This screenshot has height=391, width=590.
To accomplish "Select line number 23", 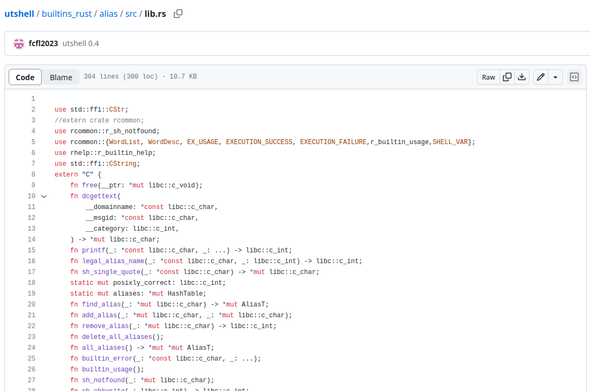I will pyautogui.click(x=31, y=337).
